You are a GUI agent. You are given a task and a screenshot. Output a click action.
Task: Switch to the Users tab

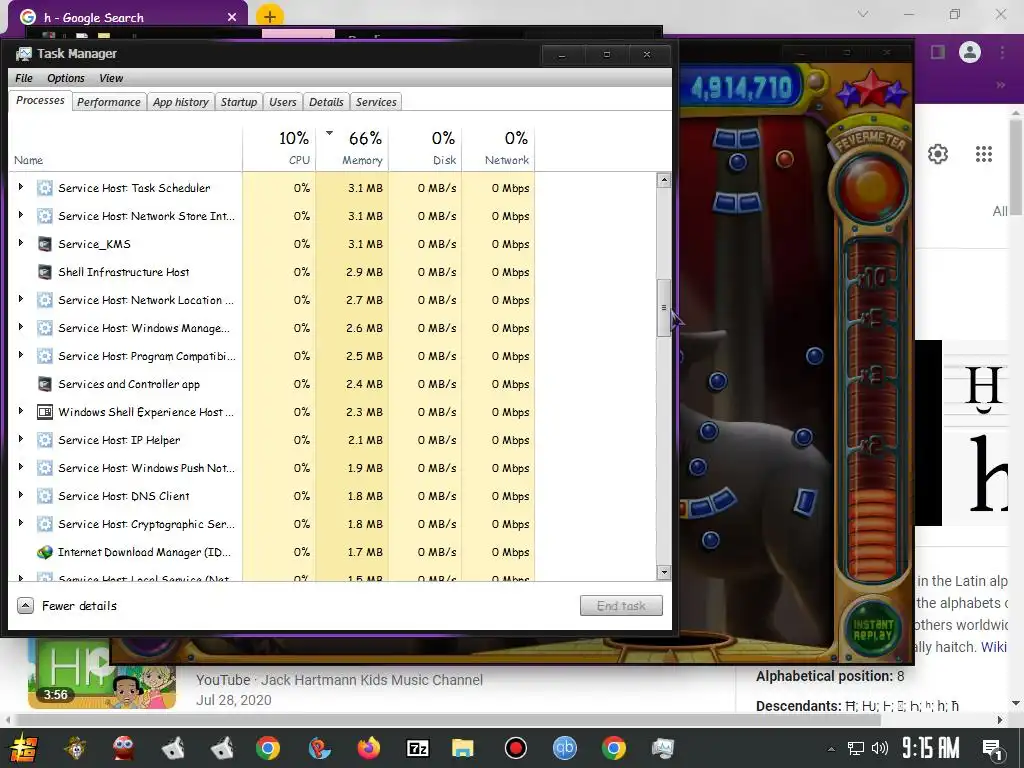coord(283,102)
